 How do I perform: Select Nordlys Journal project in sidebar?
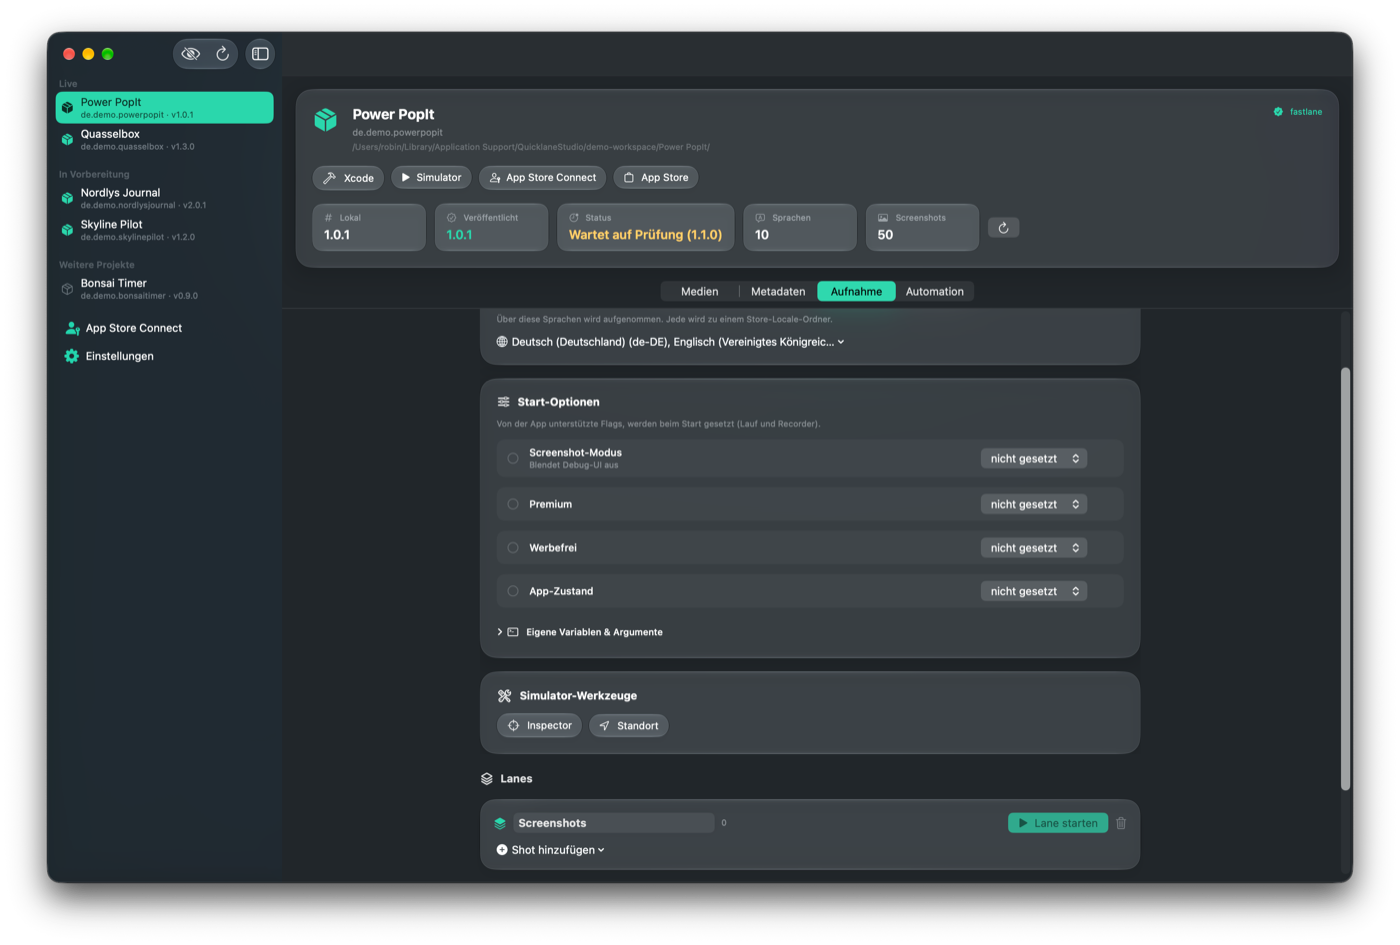pos(165,198)
